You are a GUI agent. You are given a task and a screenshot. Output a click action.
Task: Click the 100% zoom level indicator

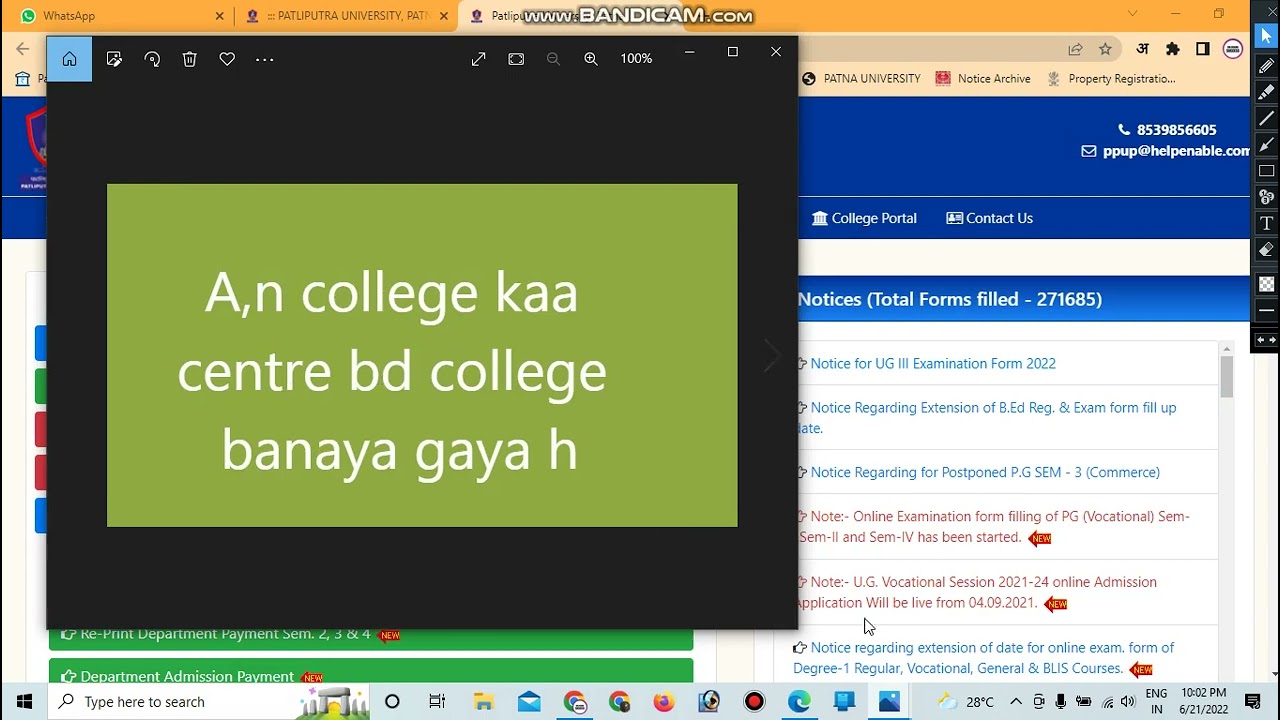coord(636,59)
